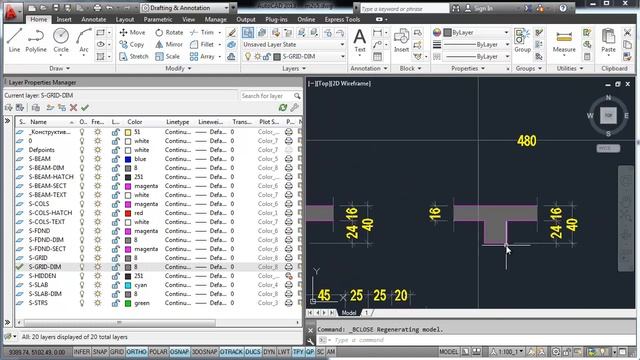Click the green color swatch of S-STRS
The image size is (640, 360).
pos(128,303)
